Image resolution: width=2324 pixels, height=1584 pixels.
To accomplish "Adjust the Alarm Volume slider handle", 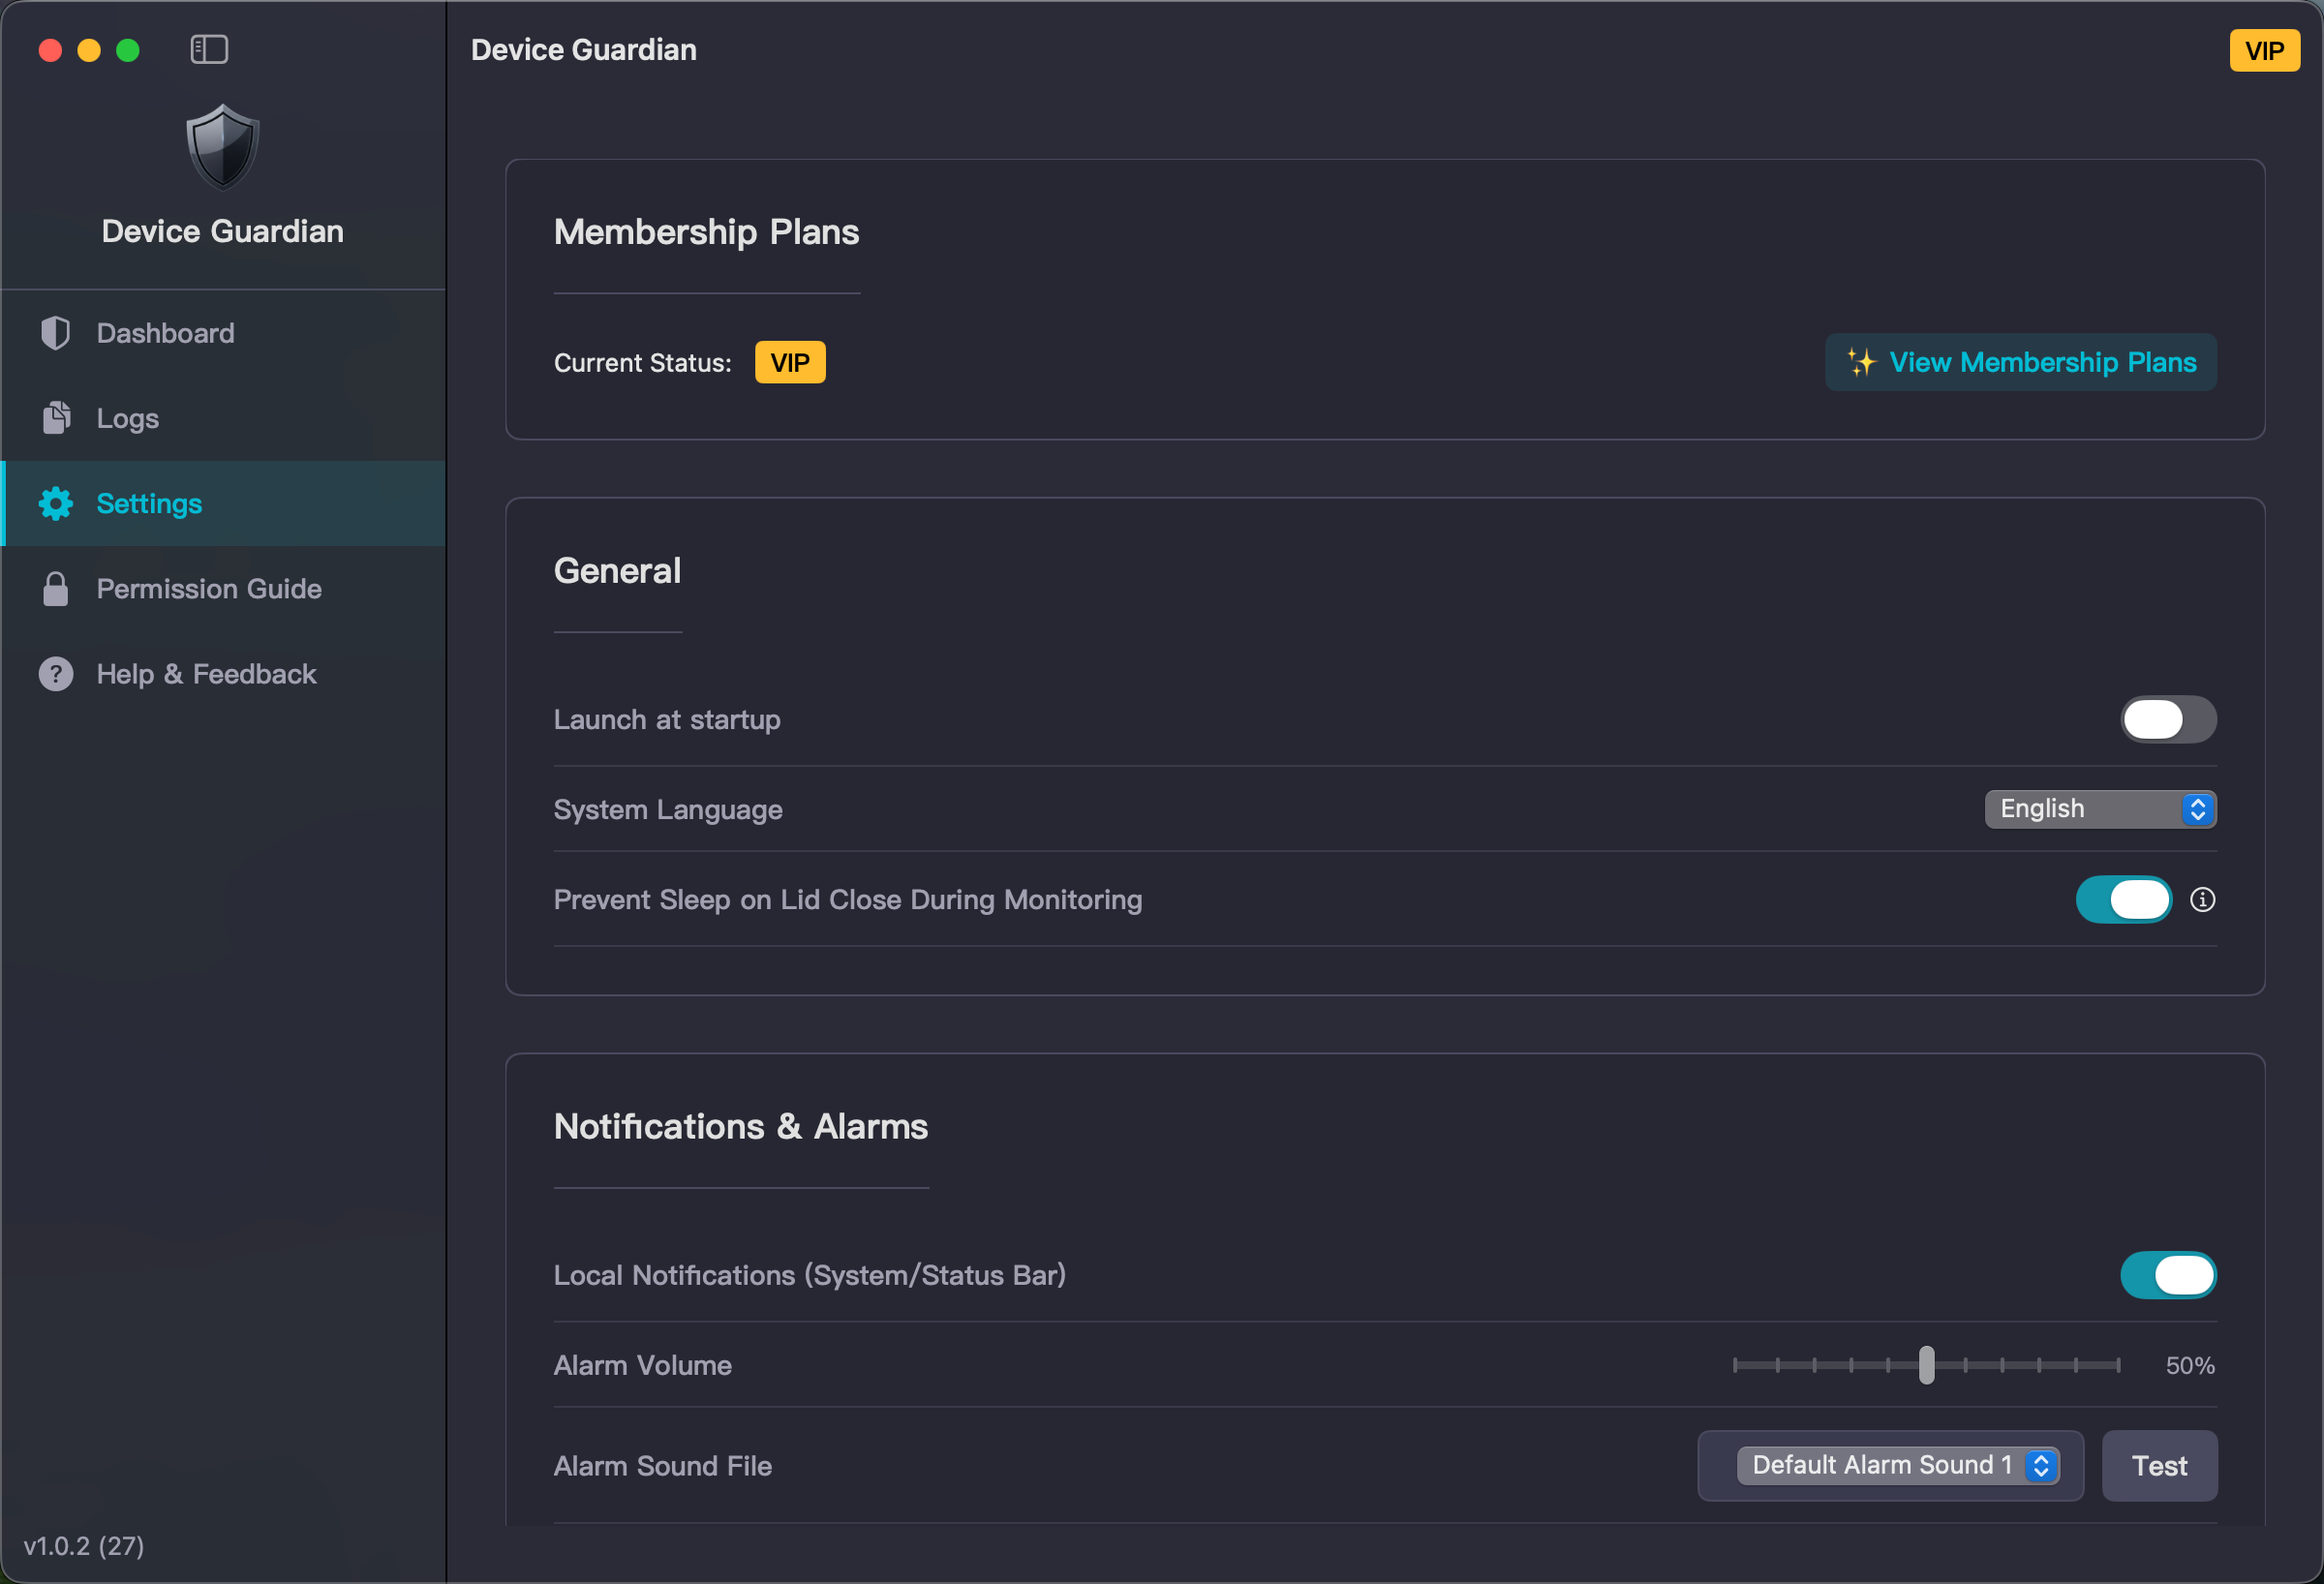I will pyautogui.click(x=1926, y=1365).
